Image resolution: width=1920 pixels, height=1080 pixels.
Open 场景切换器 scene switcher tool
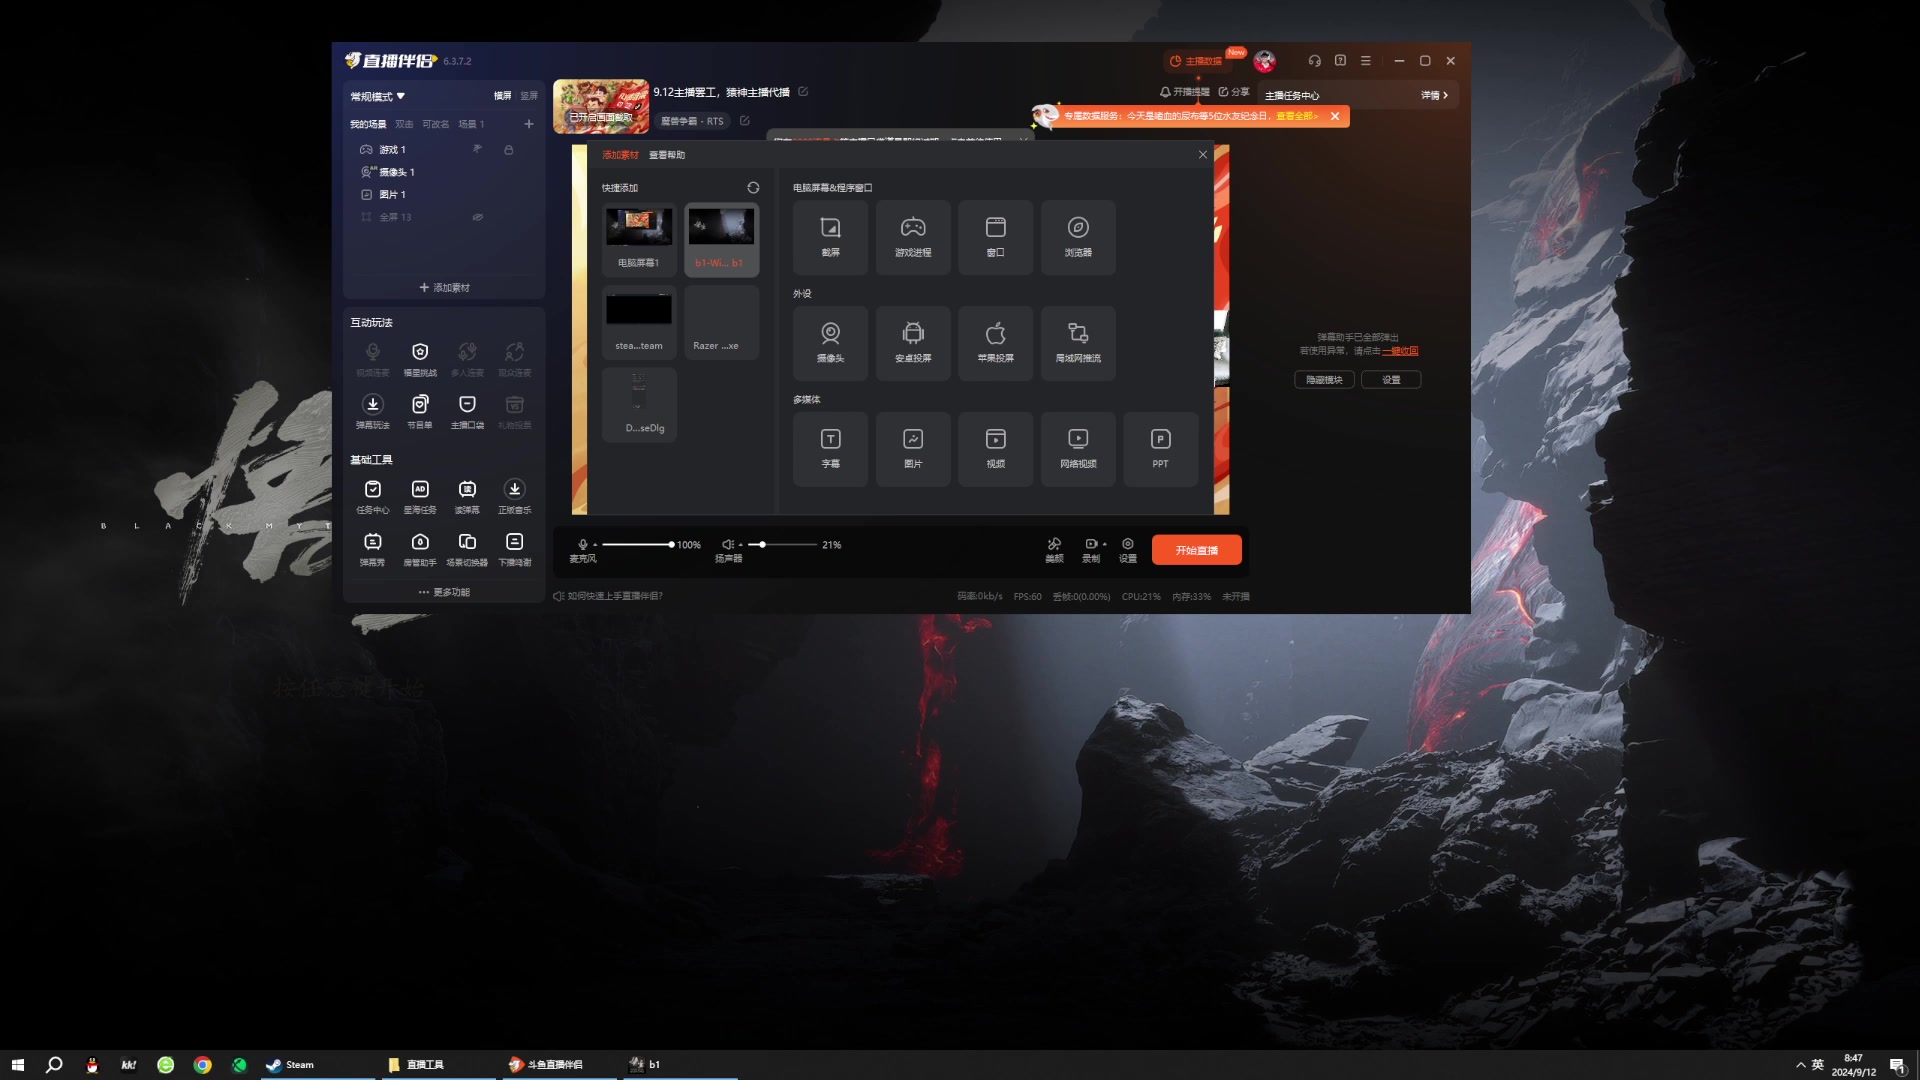pos(467,549)
